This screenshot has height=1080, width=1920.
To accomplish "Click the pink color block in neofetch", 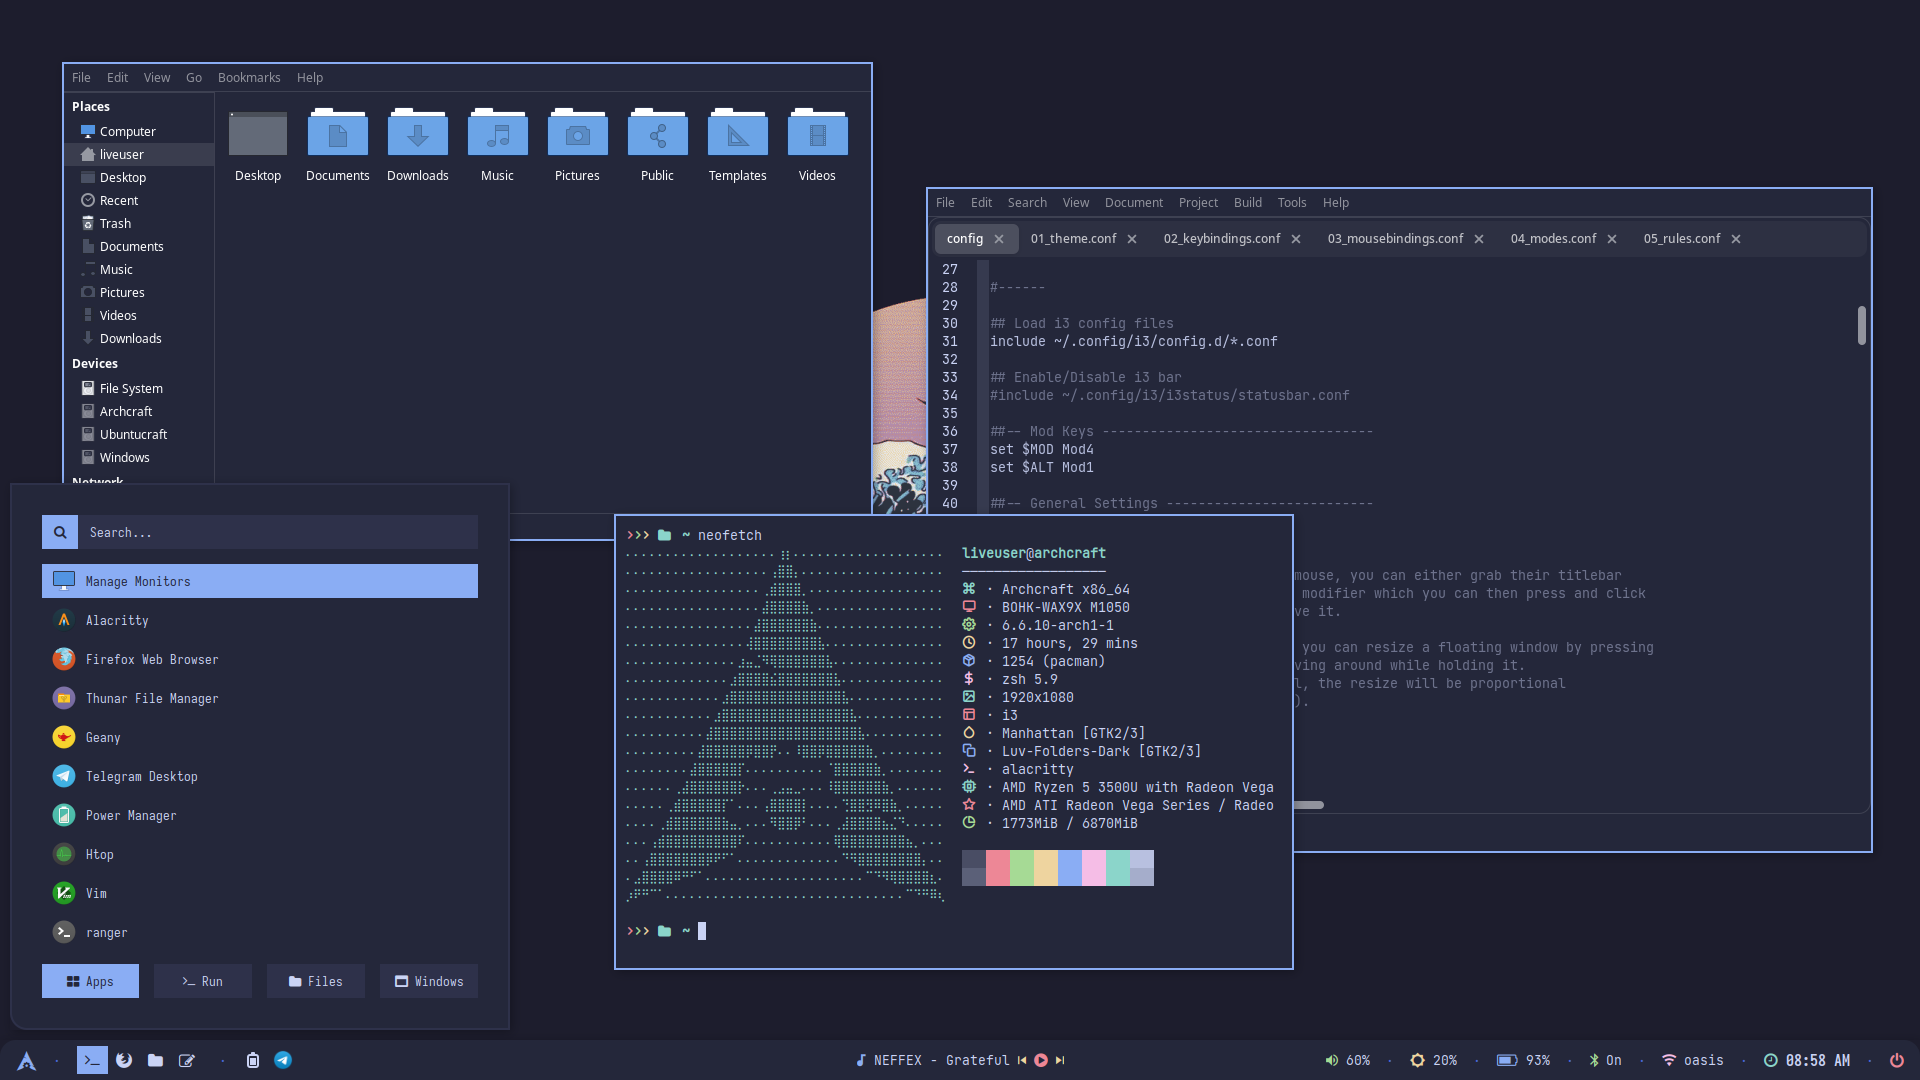I will click(x=1093, y=868).
